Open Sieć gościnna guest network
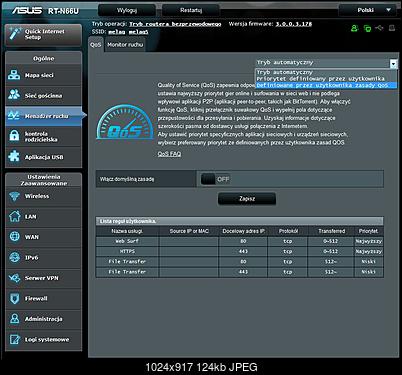402x375 pixels. point(43,96)
